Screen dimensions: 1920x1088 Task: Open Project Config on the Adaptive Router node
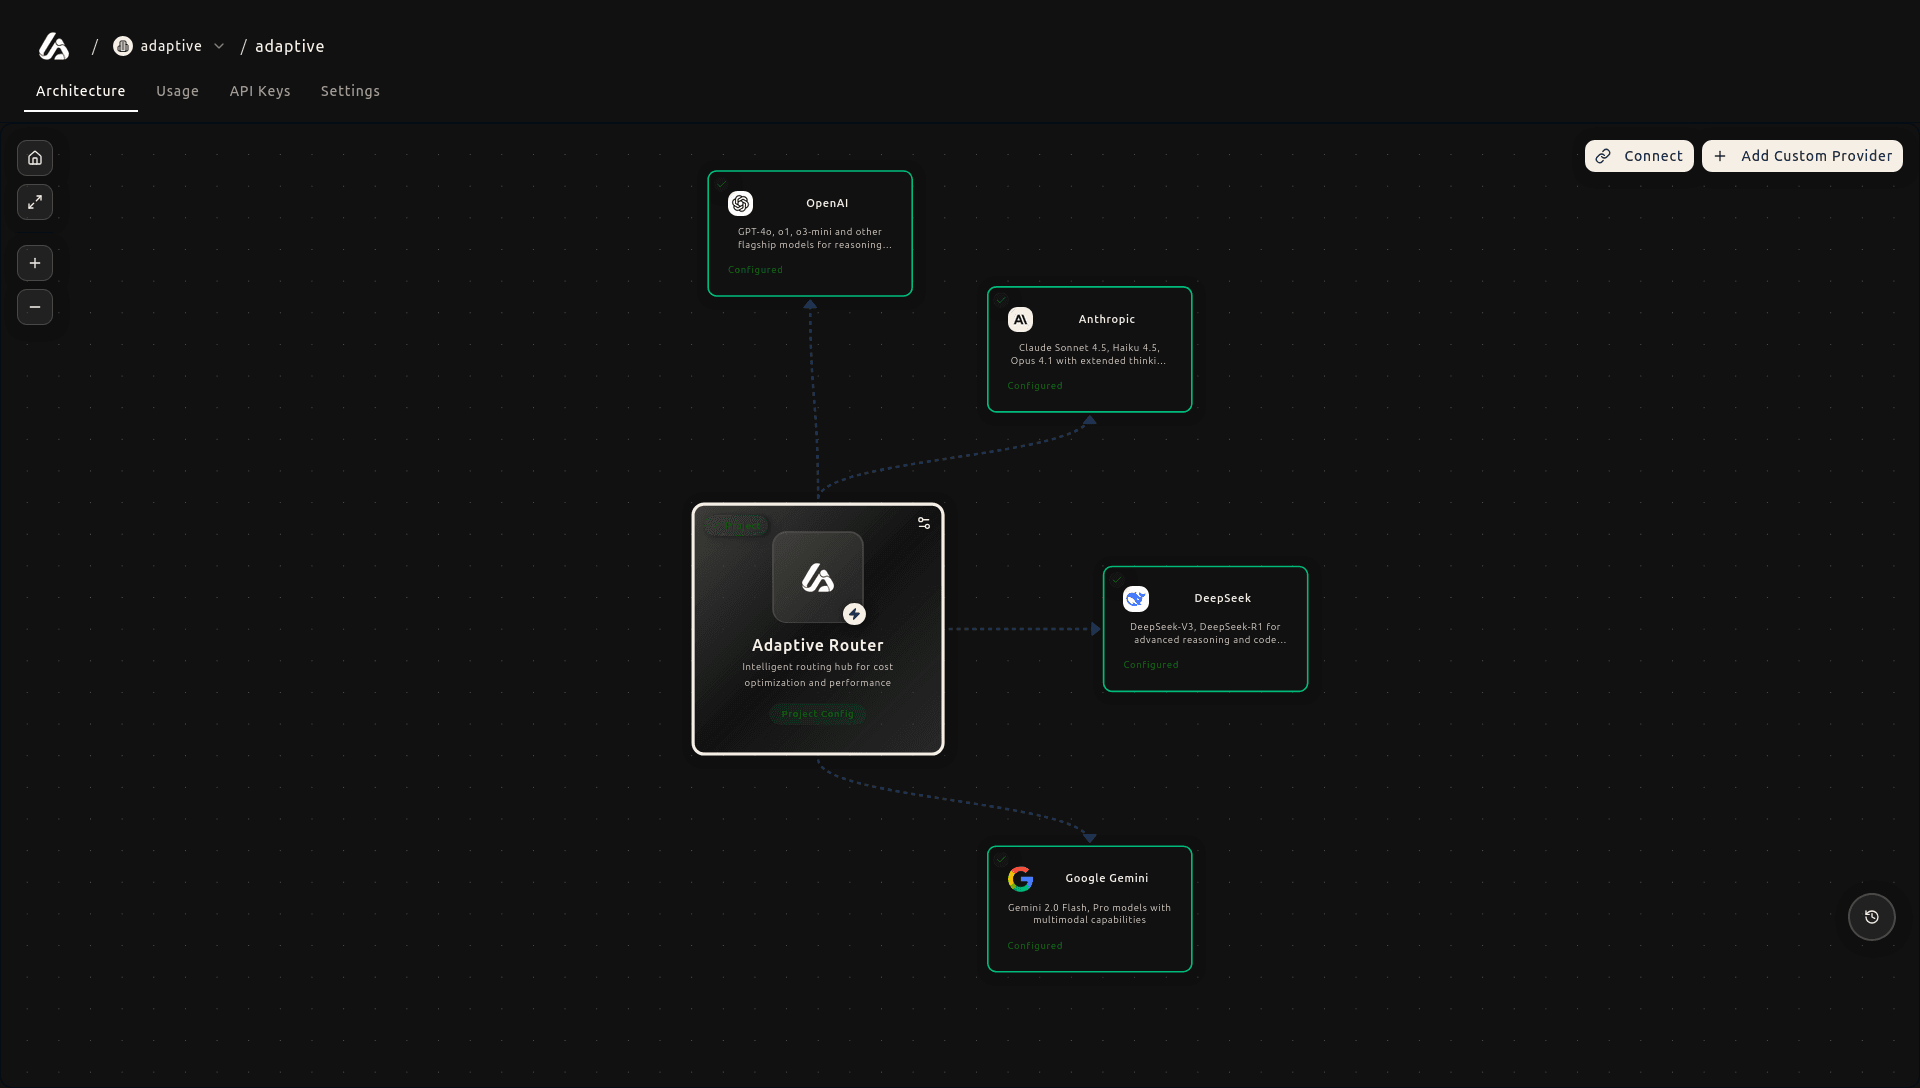(x=817, y=713)
